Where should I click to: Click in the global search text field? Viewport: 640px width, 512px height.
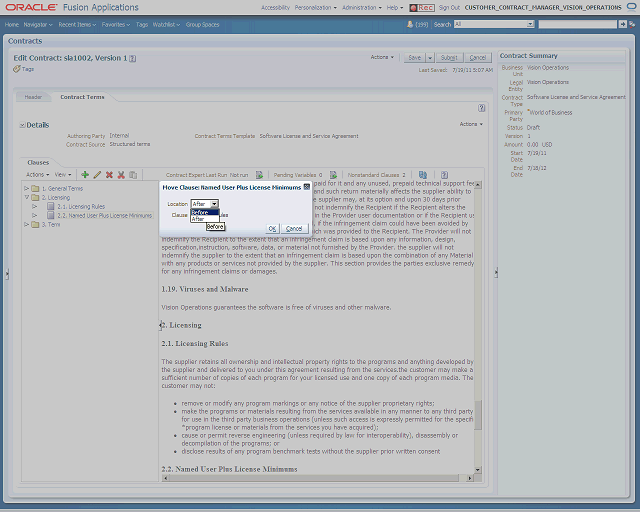(578, 24)
